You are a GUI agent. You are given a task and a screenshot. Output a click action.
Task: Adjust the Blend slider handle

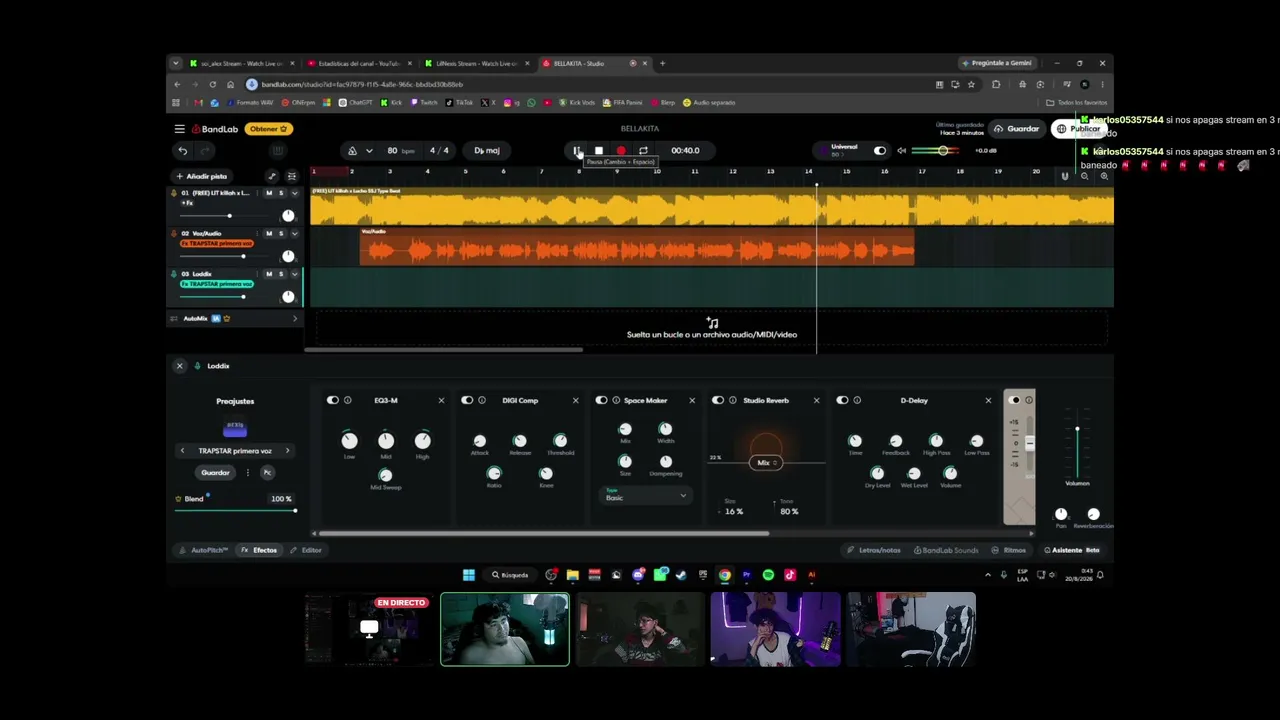pyautogui.click(x=295, y=510)
